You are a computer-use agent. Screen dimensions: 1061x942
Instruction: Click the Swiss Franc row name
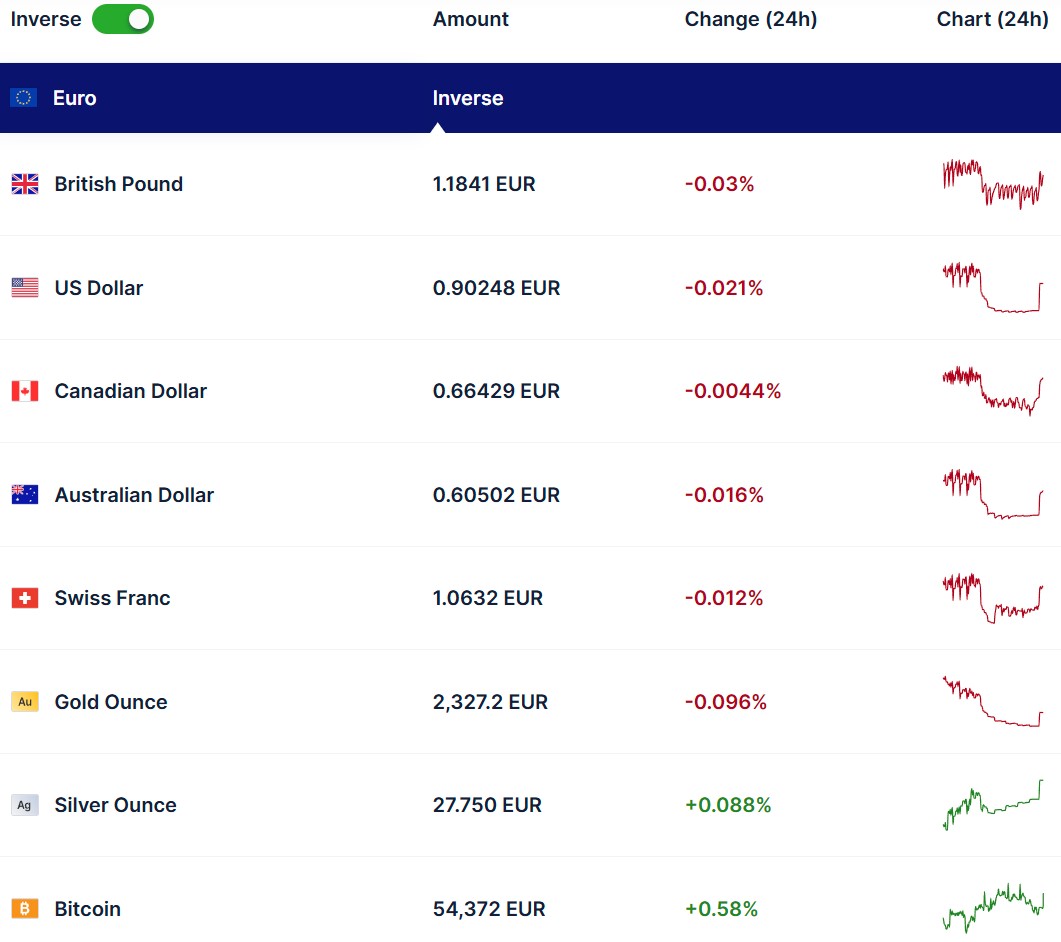(x=112, y=598)
